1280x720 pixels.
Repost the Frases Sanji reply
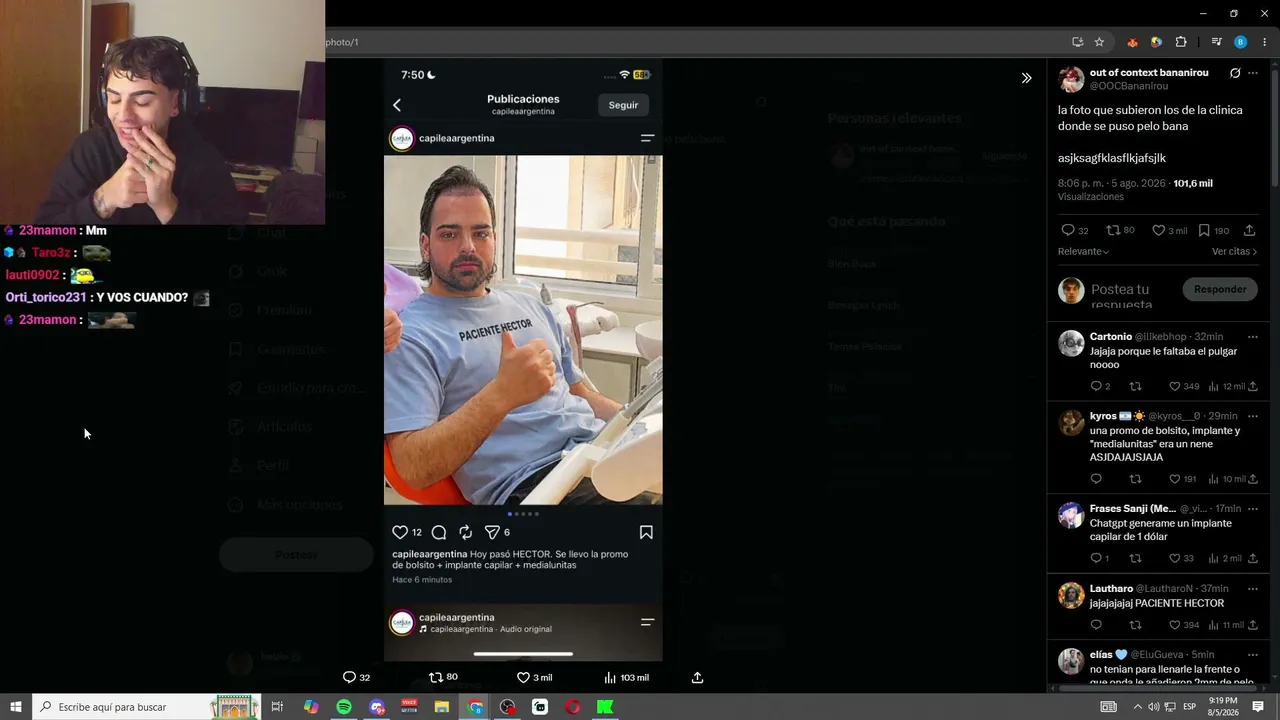(x=1135, y=558)
